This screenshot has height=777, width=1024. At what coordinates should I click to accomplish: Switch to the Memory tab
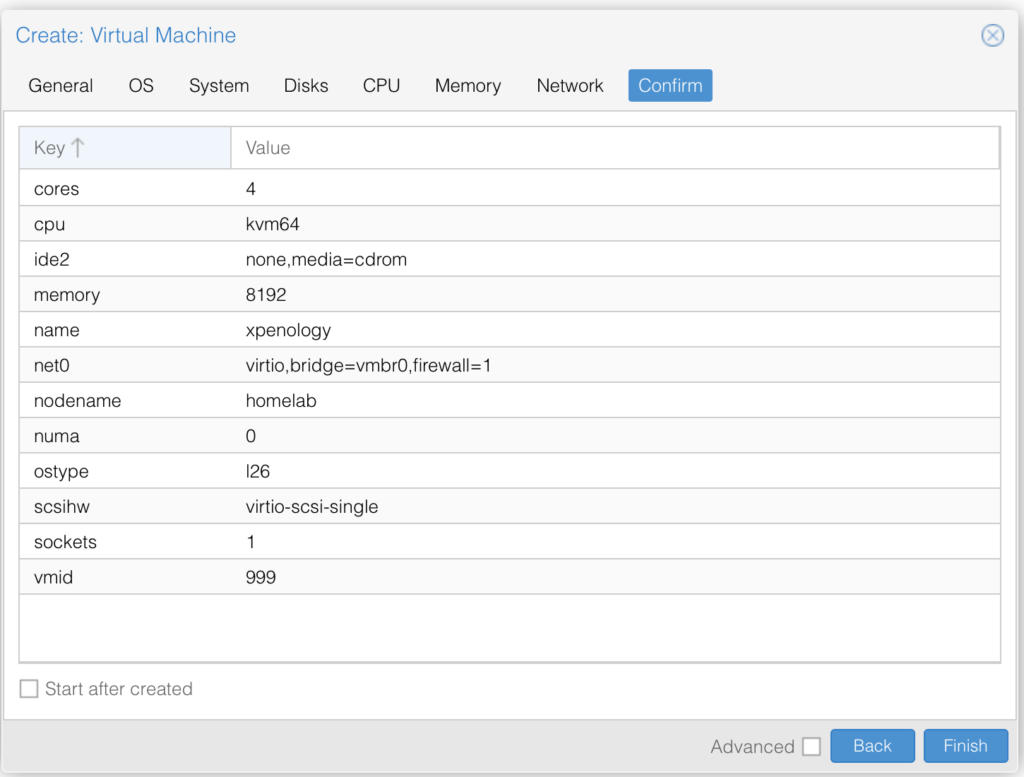point(467,86)
